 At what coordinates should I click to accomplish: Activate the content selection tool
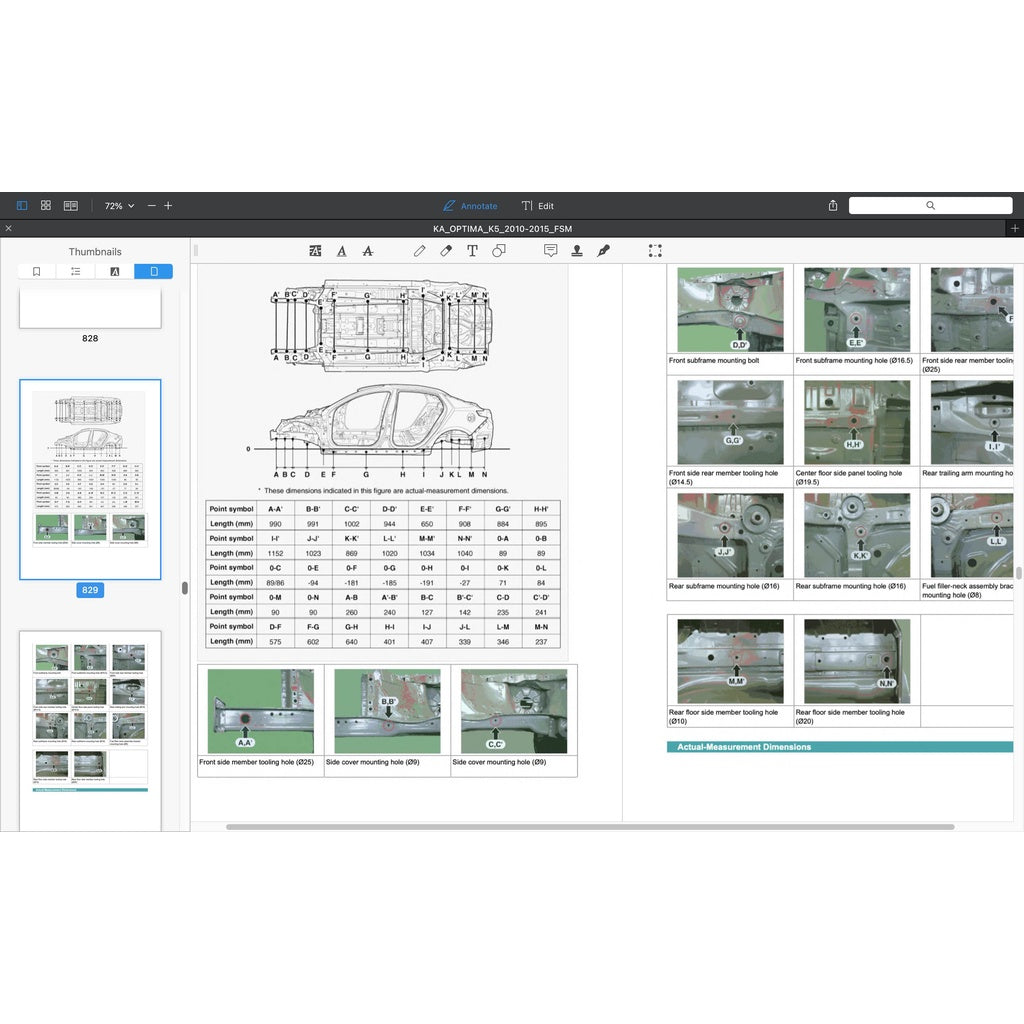point(655,251)
